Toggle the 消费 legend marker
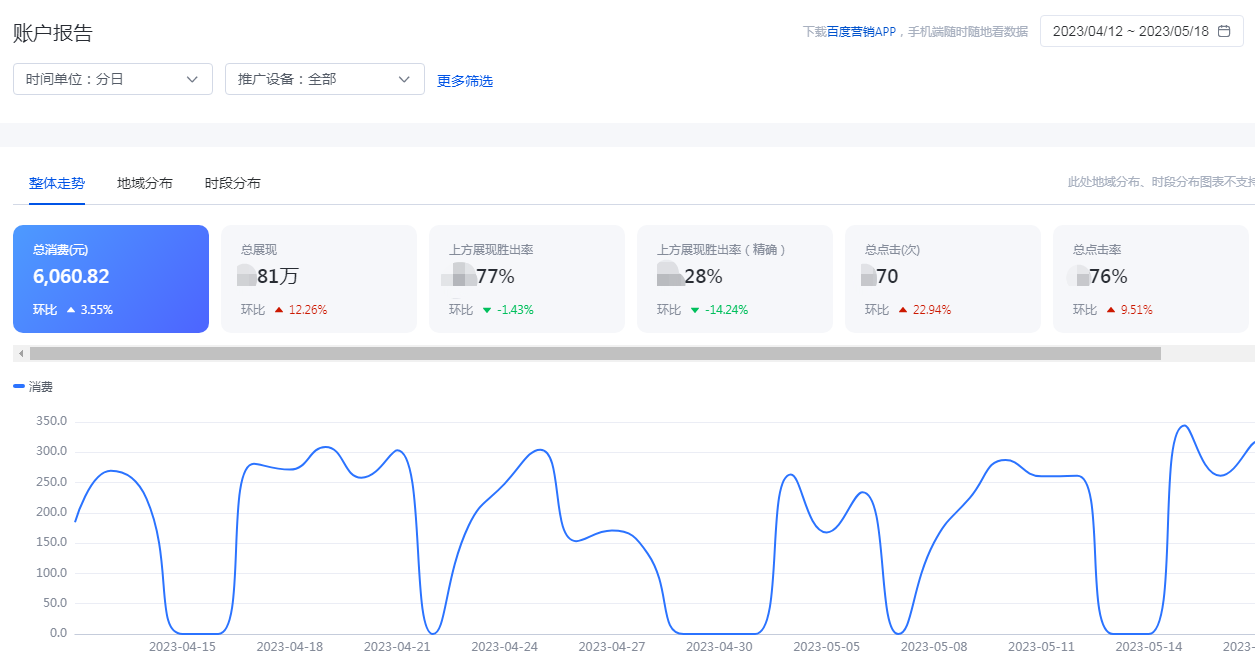 [x=19, y=386]
